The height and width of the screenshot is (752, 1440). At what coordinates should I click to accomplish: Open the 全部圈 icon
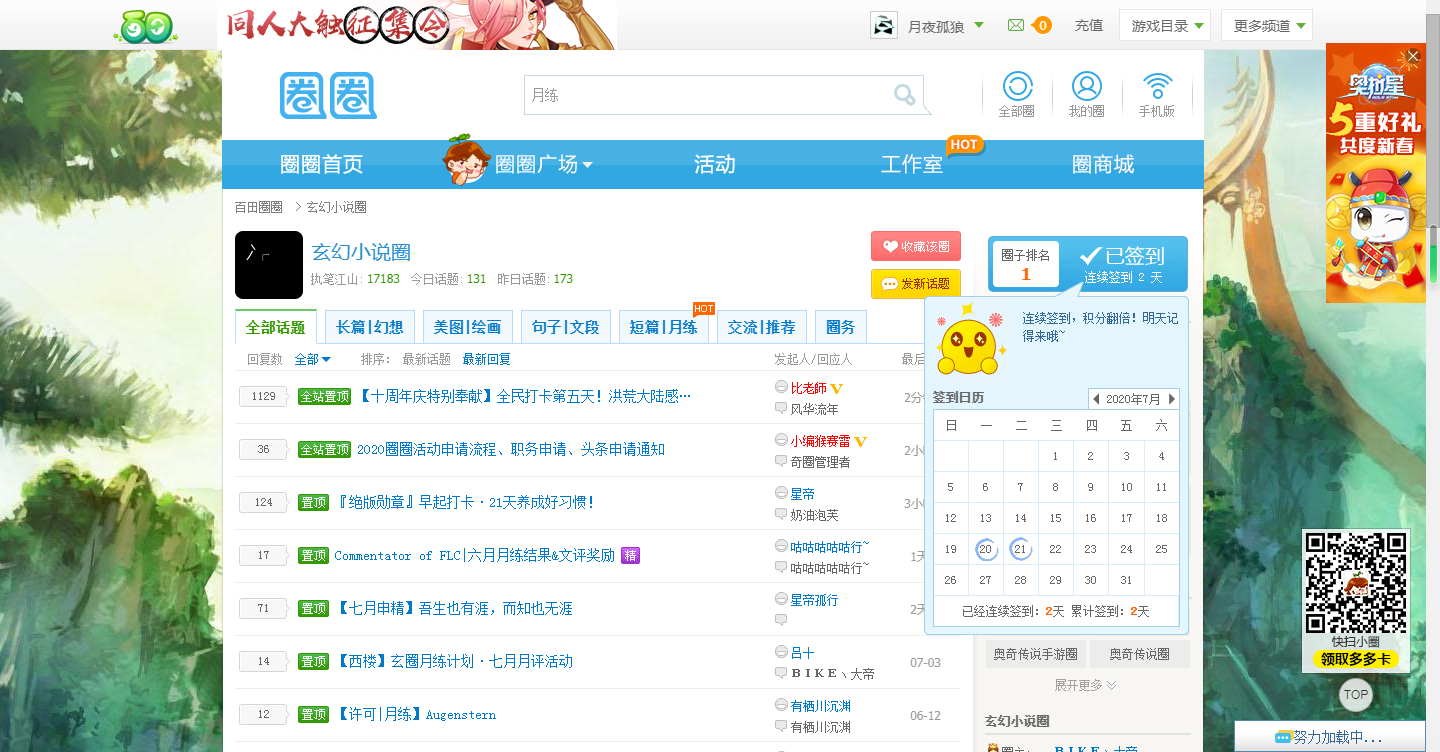[x=1017, y=95]
